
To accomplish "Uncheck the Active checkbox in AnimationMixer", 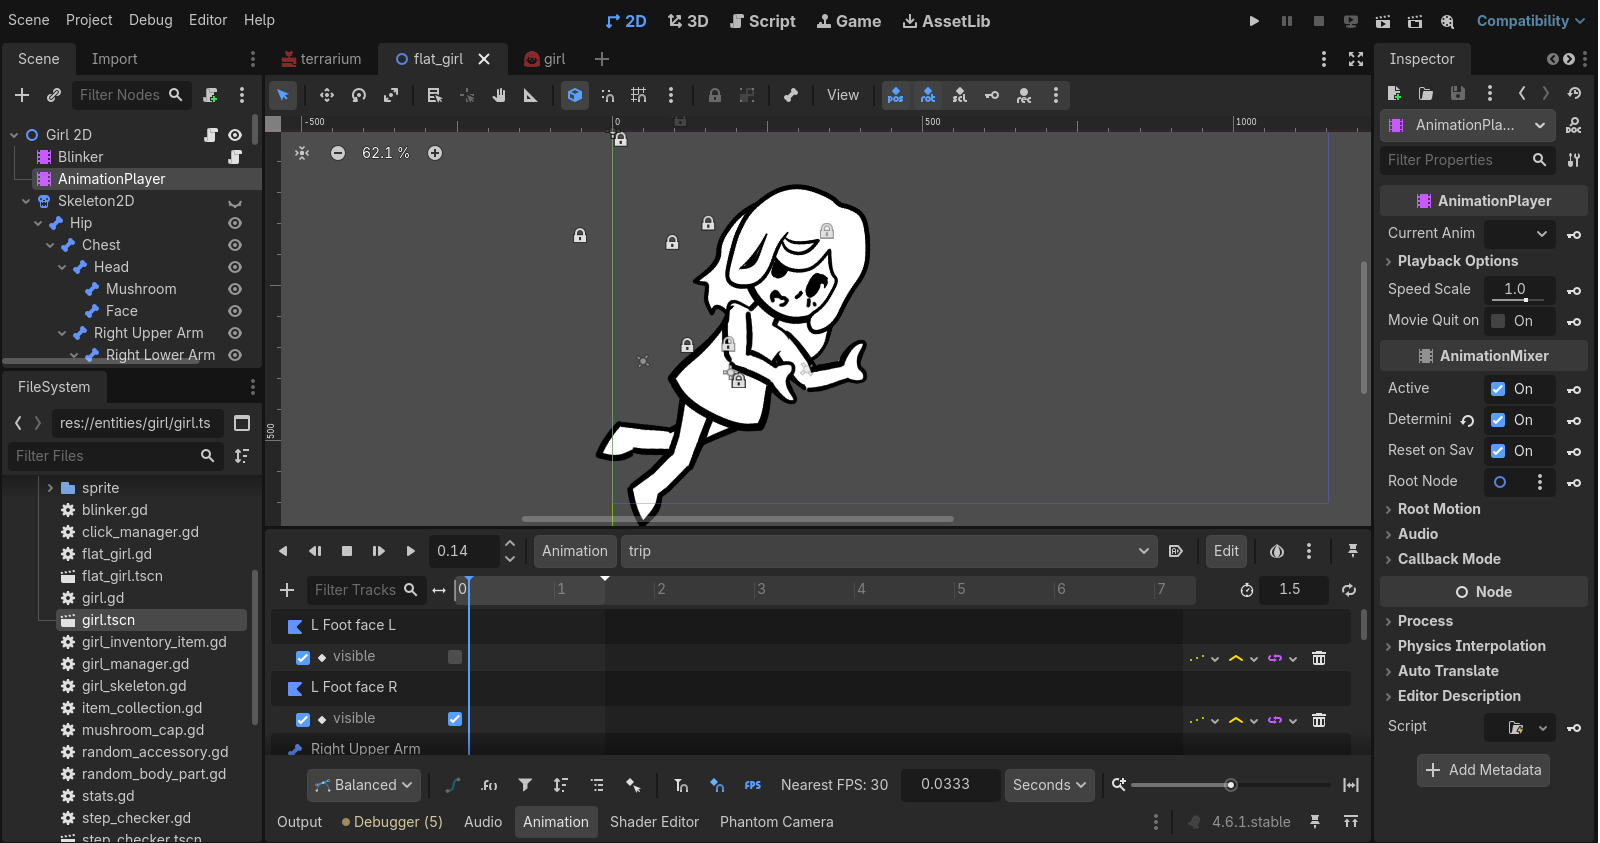I will (1498, 389).
